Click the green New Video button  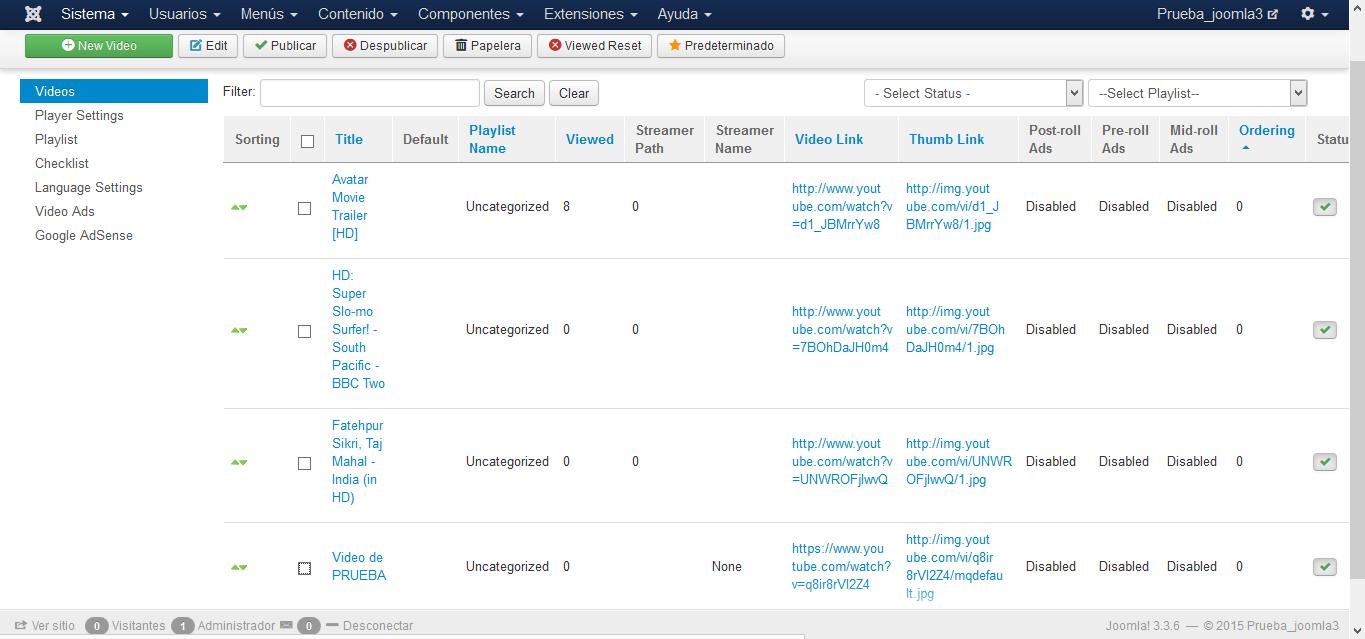click(99, 46)
